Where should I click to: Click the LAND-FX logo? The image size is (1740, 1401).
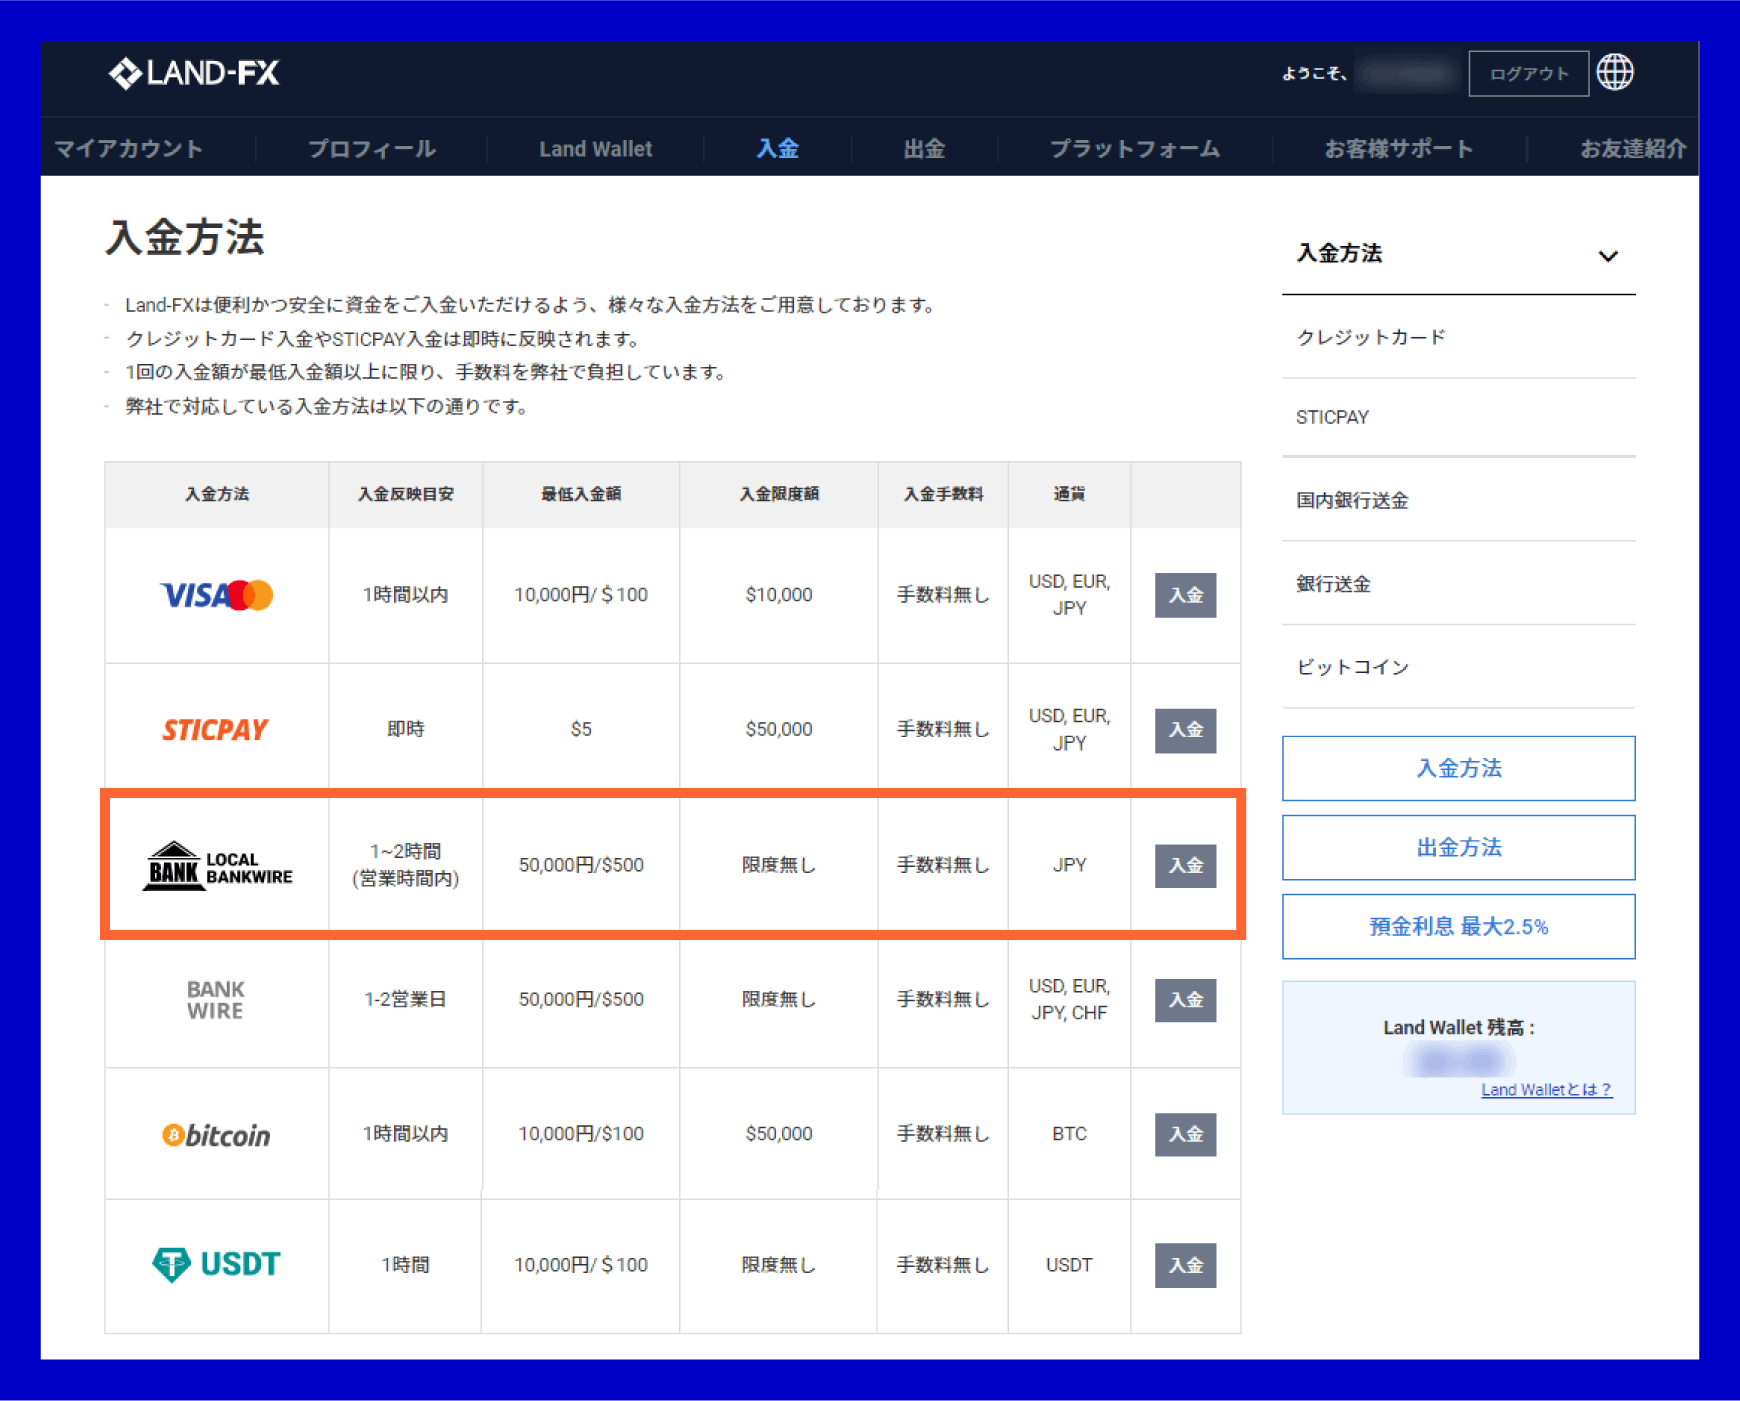coord(194,73)
